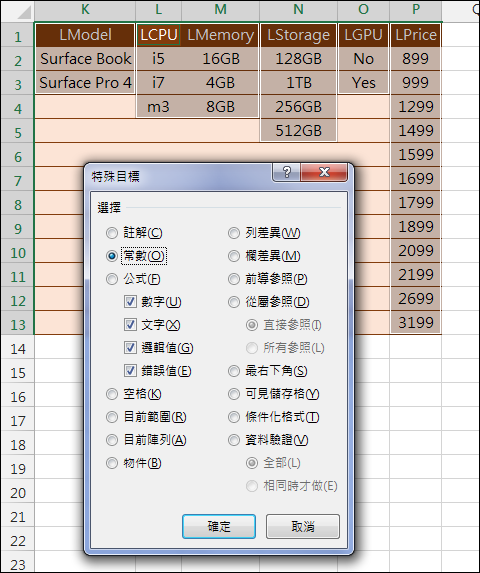The height and width of the screenshot is (573, 480).
Task: Uncheck the 邏輯值(G) checkbox
Action: point(158,348)
